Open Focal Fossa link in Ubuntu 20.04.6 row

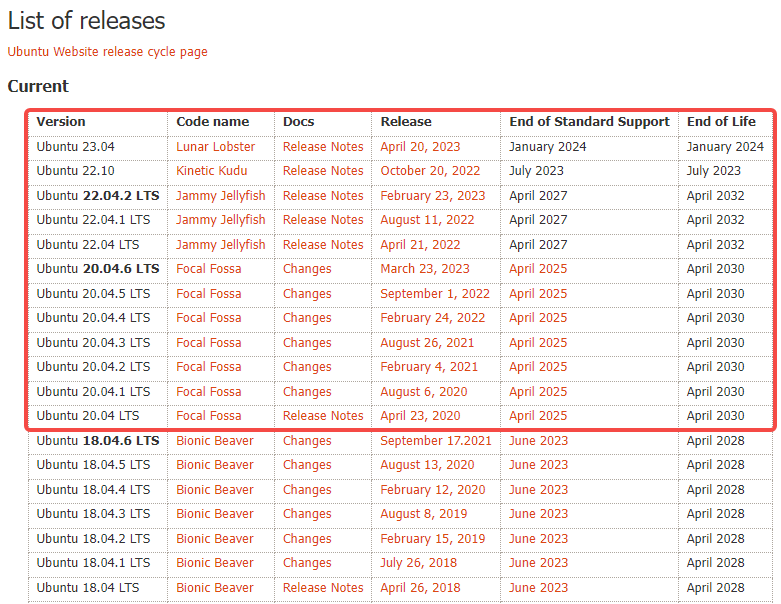(208, 269)
